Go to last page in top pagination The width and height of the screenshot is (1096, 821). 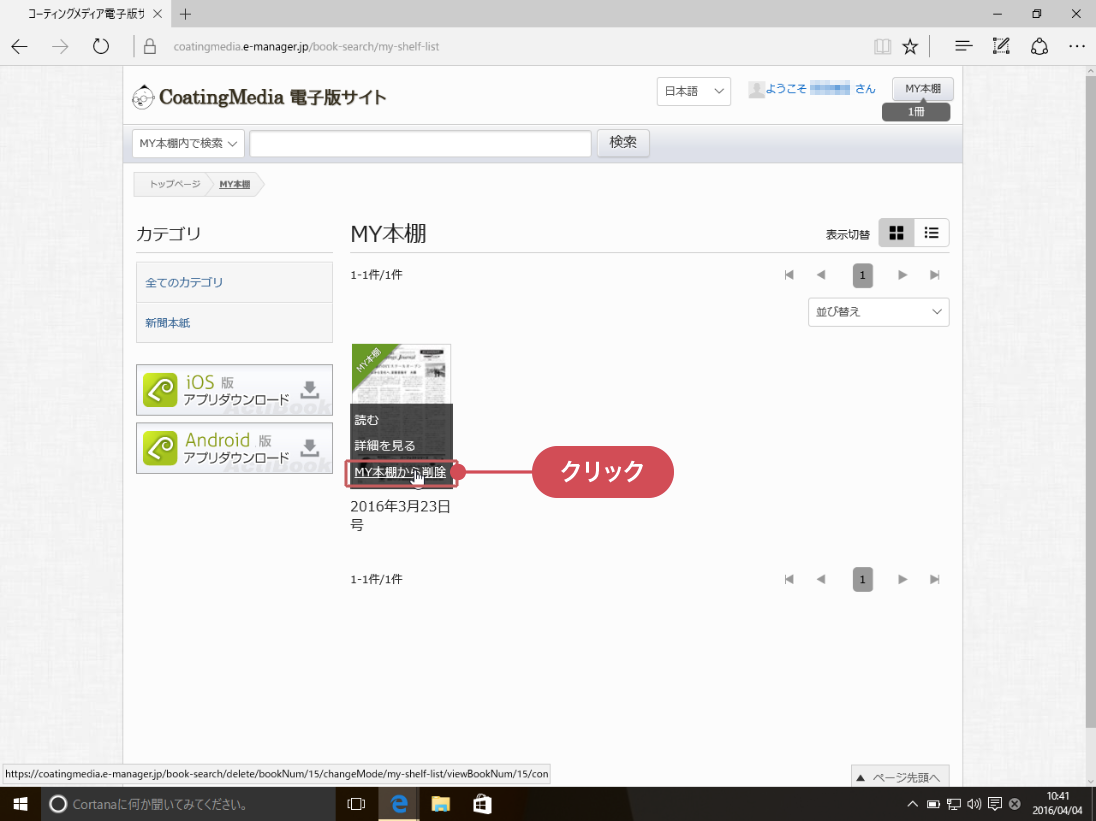click(935, 275)
